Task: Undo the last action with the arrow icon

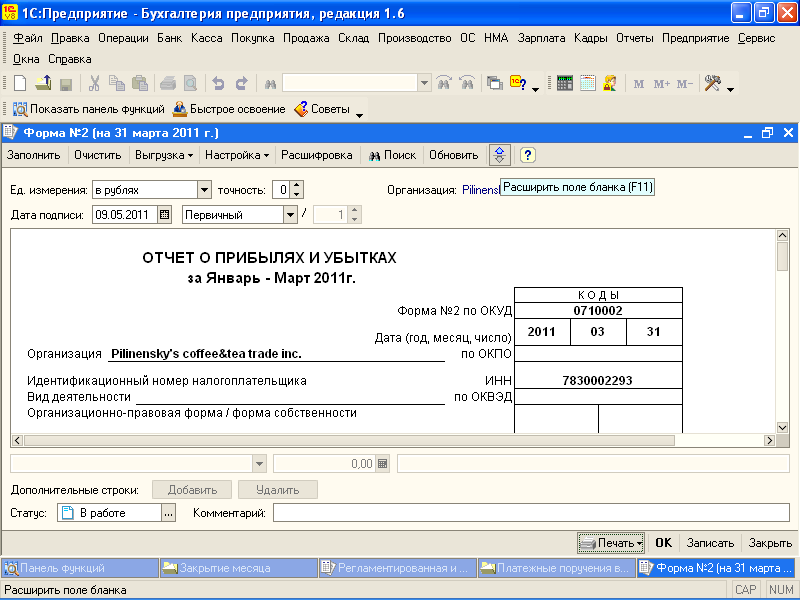Action: 218,83
